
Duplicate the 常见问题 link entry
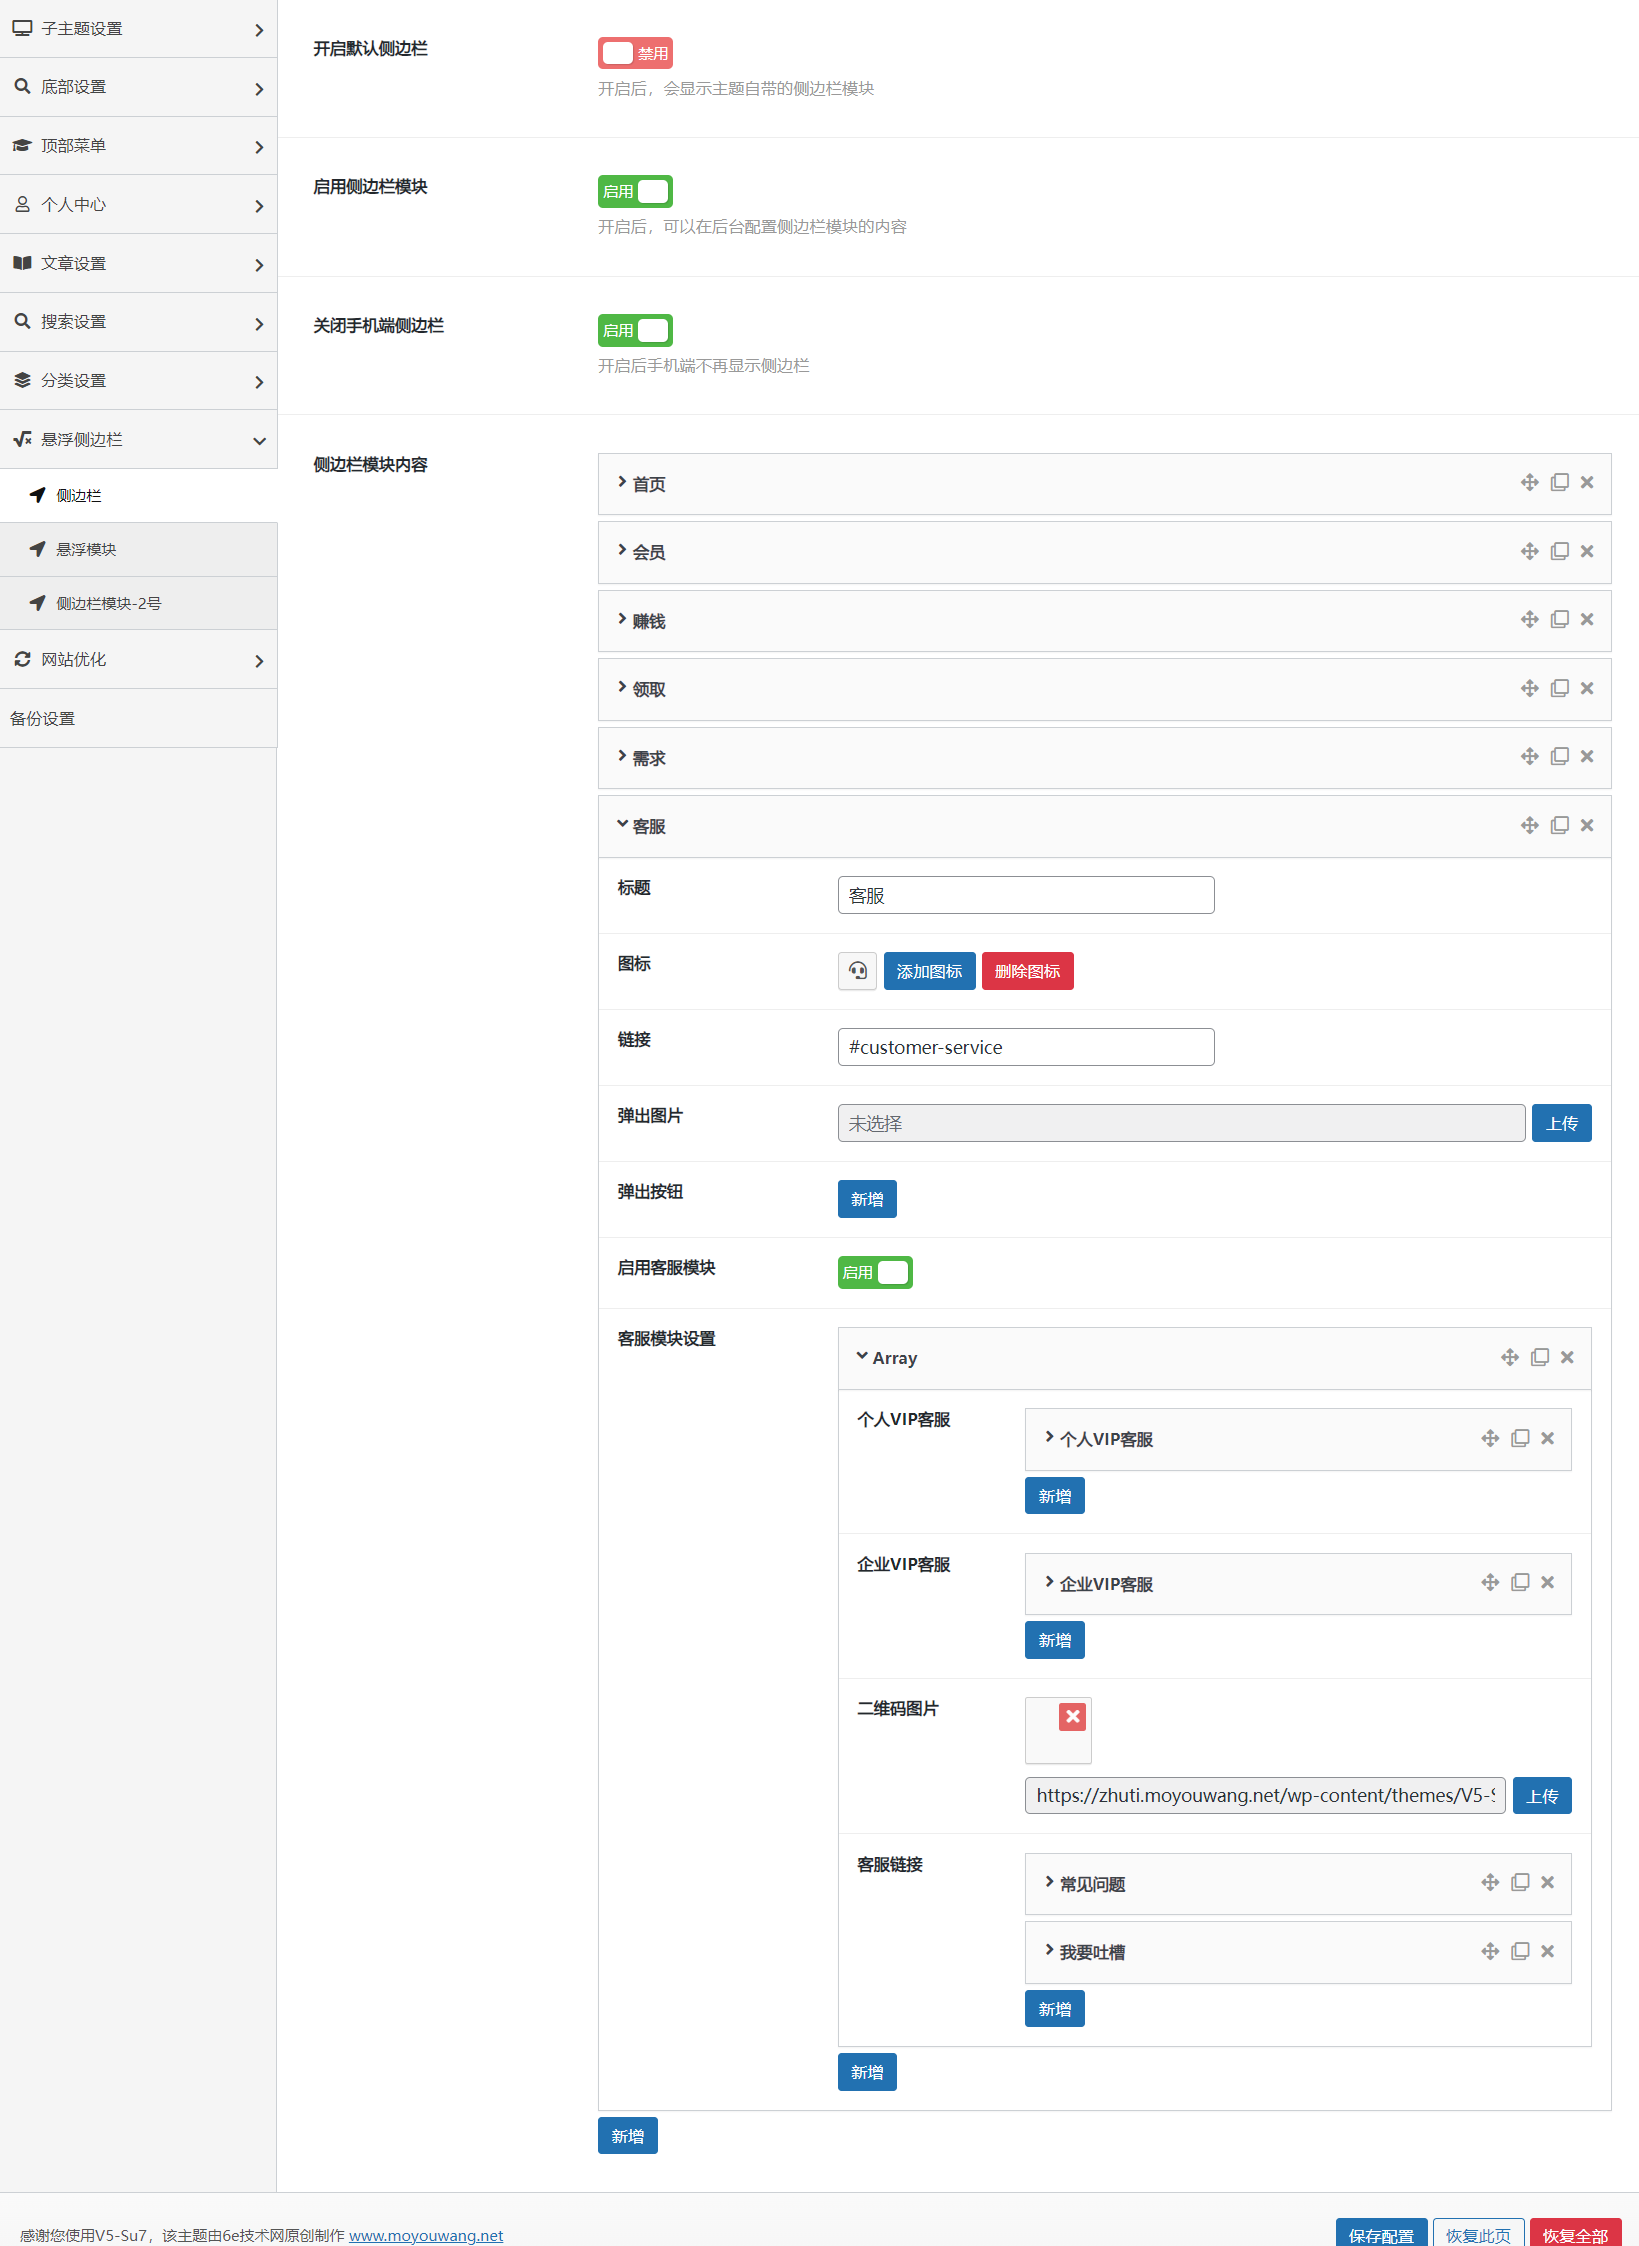pyautogui.click(x=1520, y=1882)
